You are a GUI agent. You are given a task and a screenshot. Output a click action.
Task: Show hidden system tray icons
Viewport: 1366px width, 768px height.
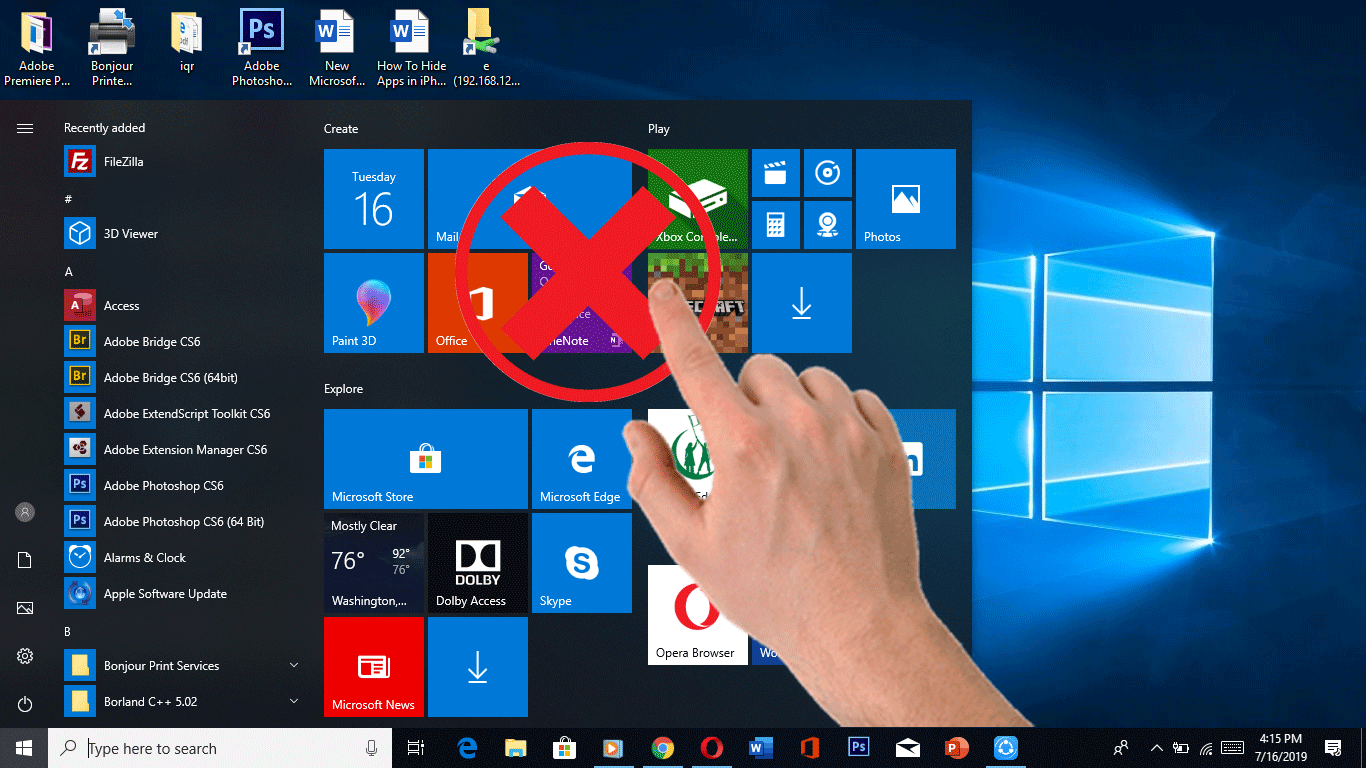1157,748
